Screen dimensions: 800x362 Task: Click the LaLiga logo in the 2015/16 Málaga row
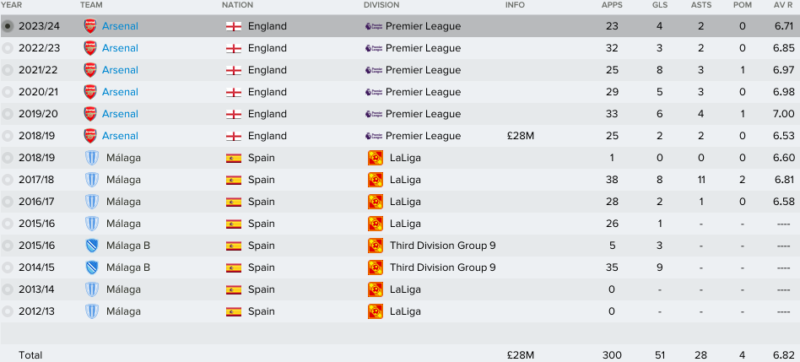pyautogui.click(x=376, y=223)
